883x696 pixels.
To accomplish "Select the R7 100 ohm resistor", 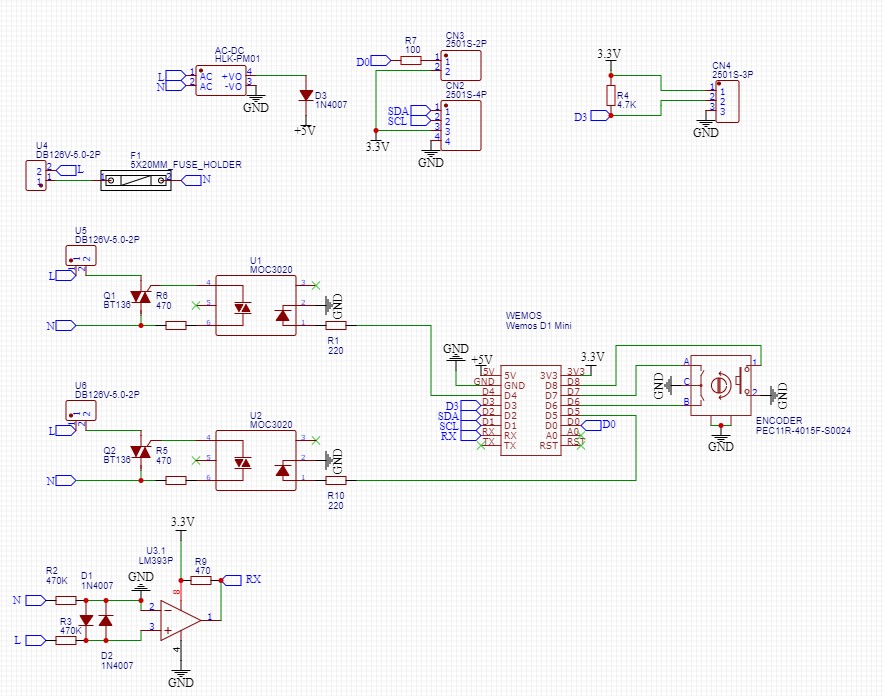I will [411, 60].
